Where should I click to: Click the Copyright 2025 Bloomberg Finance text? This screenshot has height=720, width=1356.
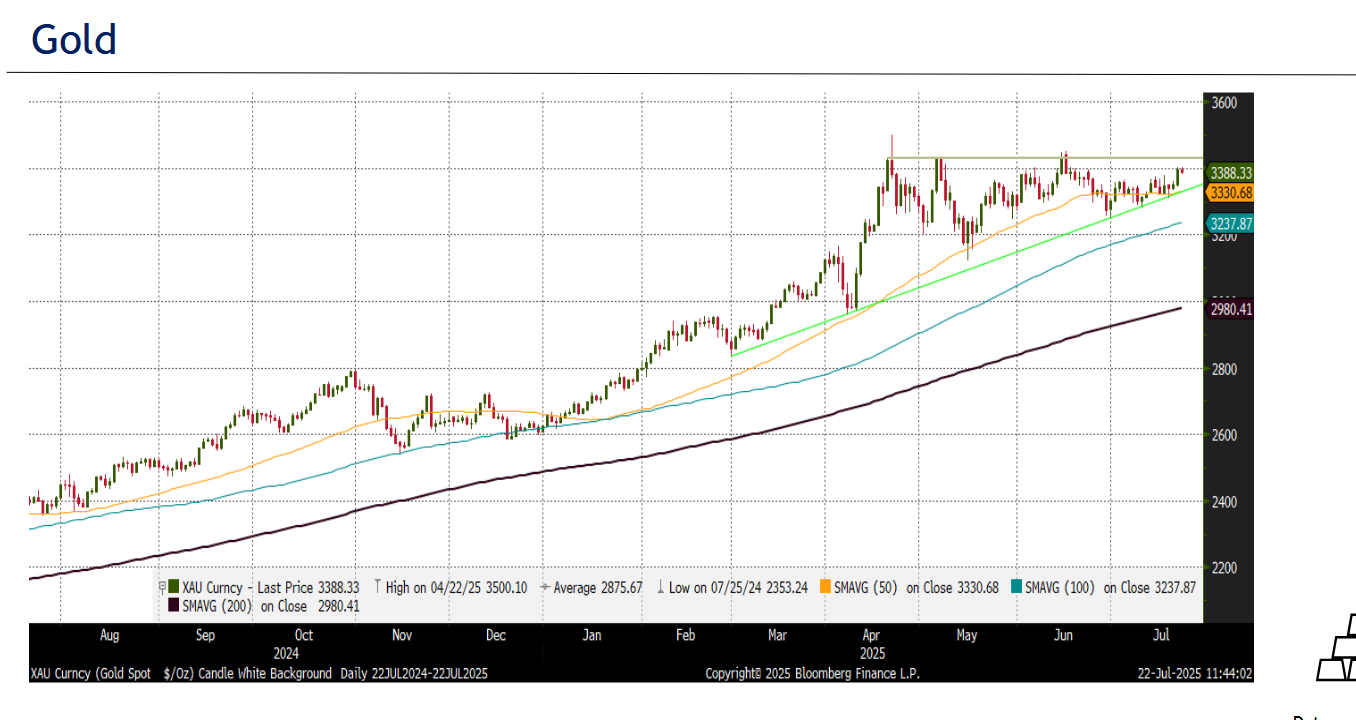(812, 674)
